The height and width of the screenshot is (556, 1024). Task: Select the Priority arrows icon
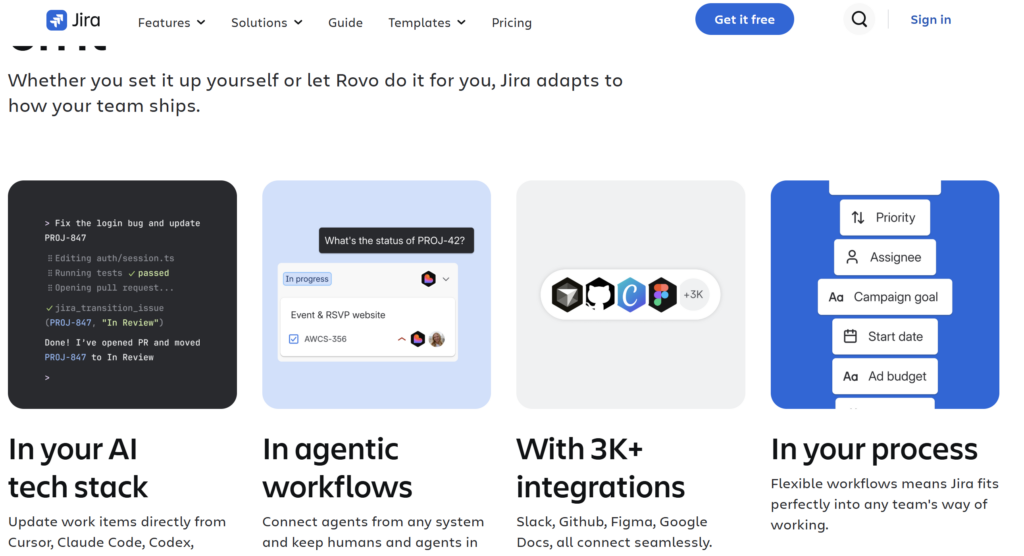(857, 218)
